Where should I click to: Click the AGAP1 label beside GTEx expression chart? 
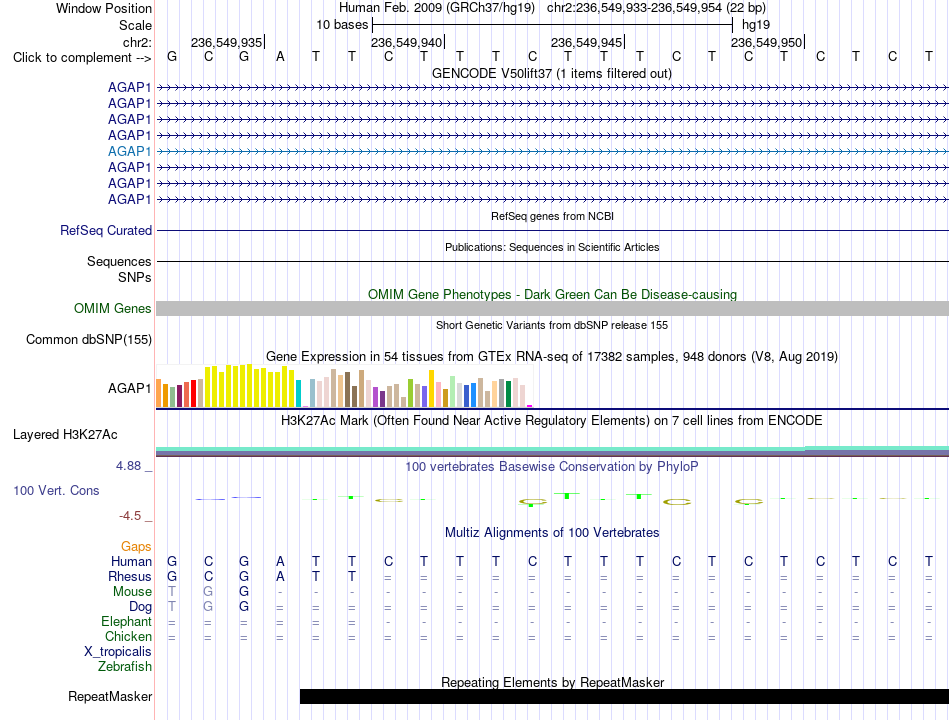tap(129, 388)
